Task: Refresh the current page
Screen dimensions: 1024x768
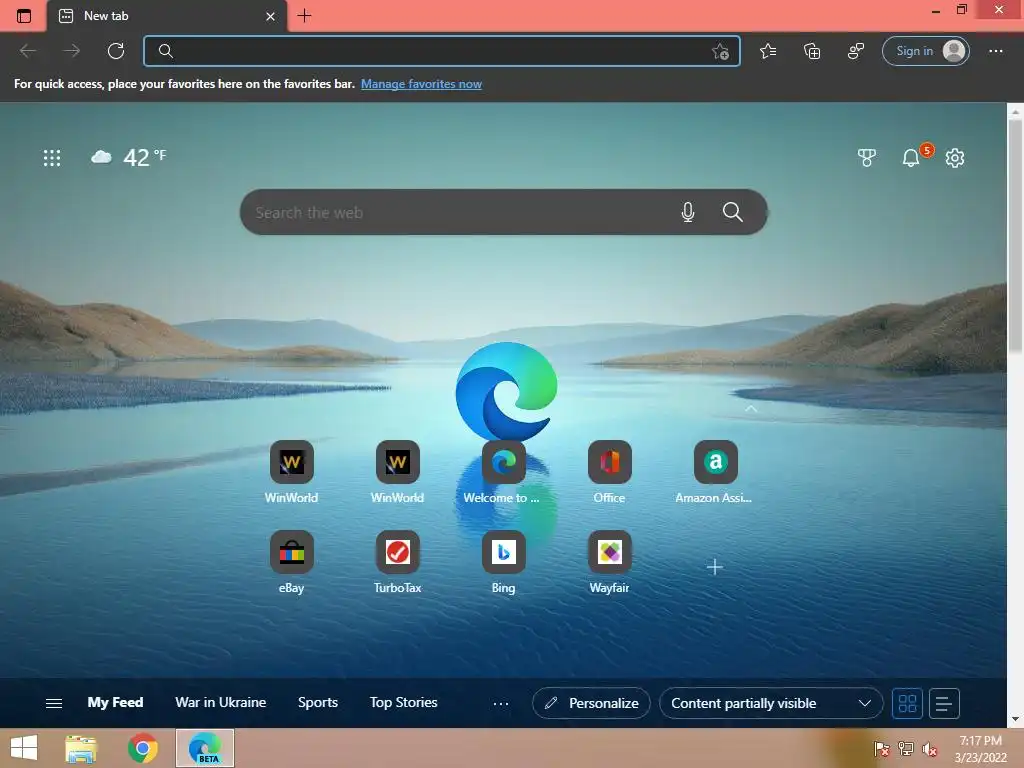Action: click(x=116, y=51)
